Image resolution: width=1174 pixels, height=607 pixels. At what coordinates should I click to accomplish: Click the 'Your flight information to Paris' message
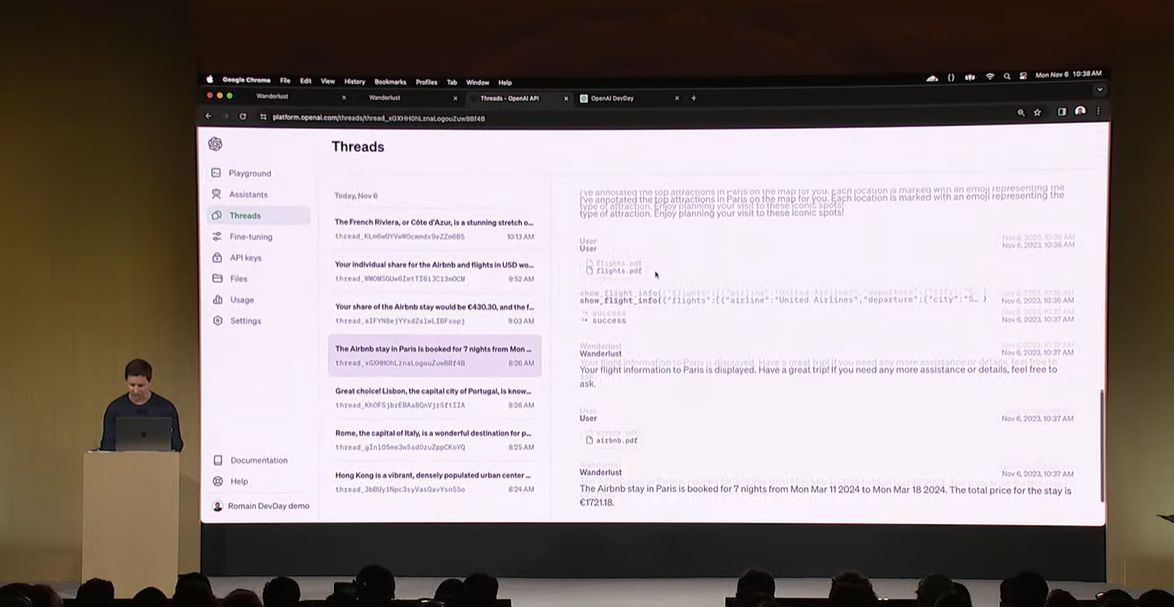point(818,376)
